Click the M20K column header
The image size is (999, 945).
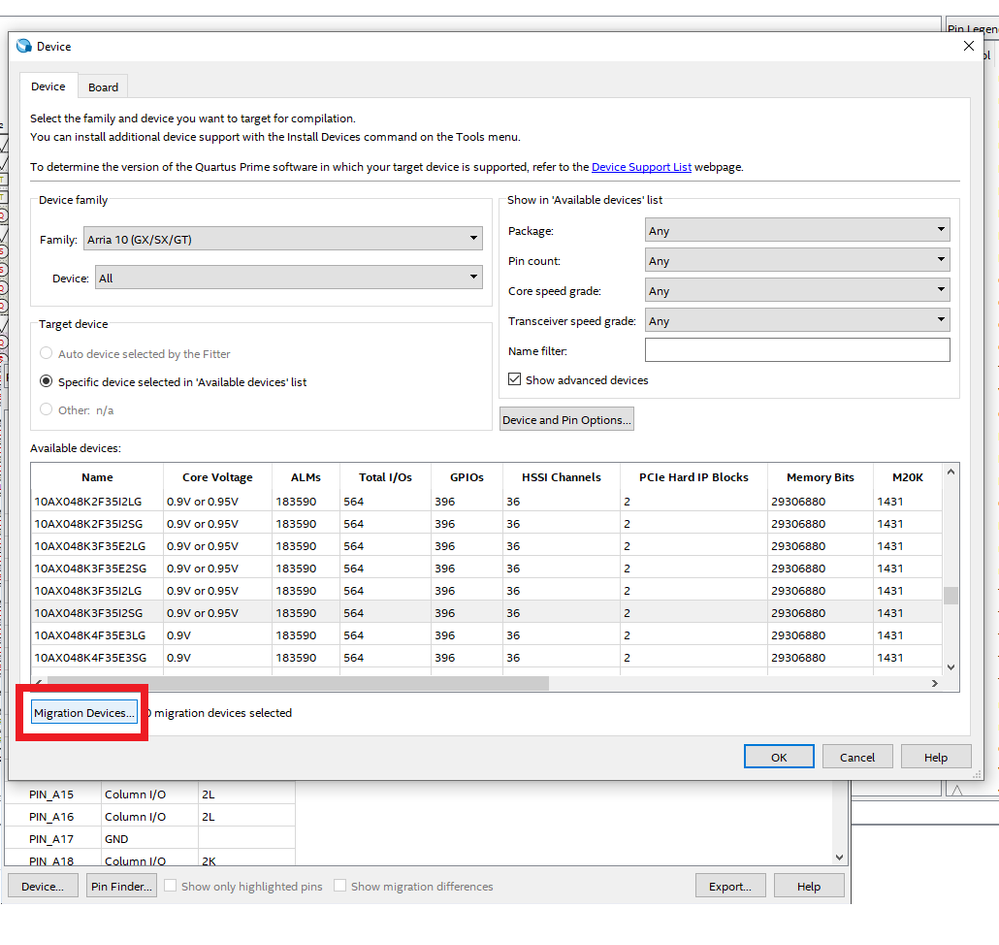pos(907,477)
